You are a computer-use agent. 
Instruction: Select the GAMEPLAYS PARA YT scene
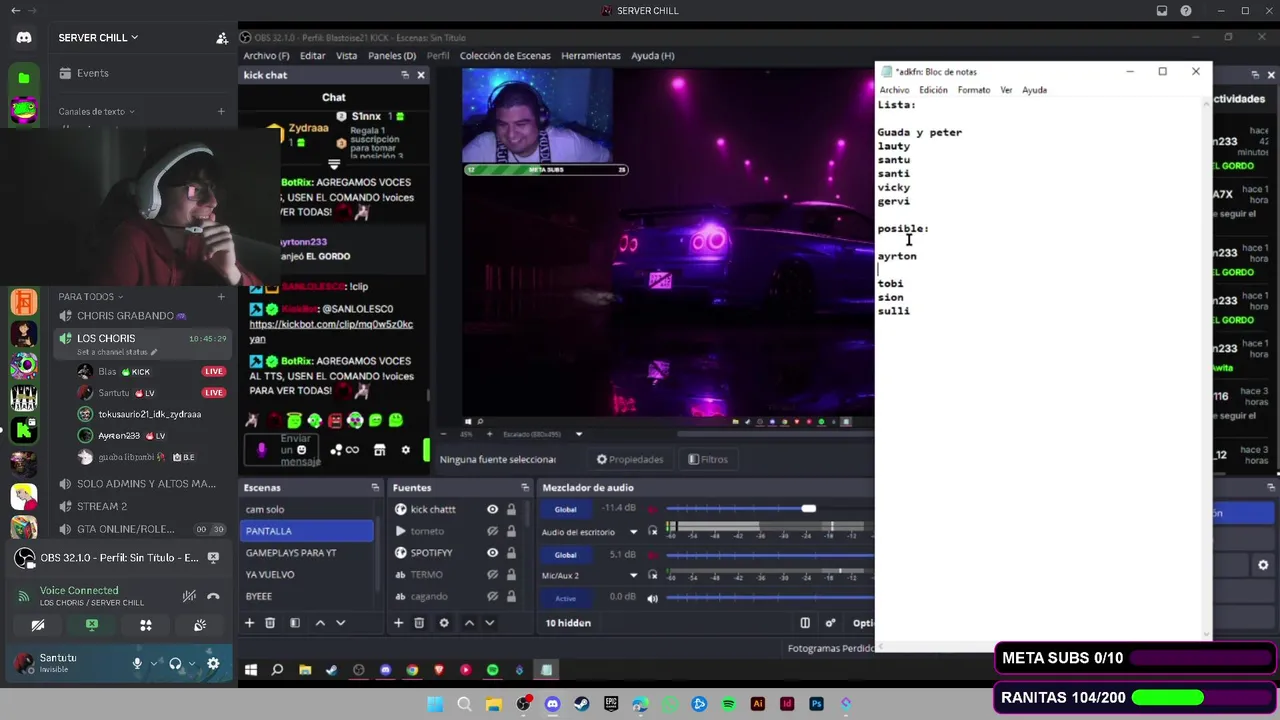[307, 553]
